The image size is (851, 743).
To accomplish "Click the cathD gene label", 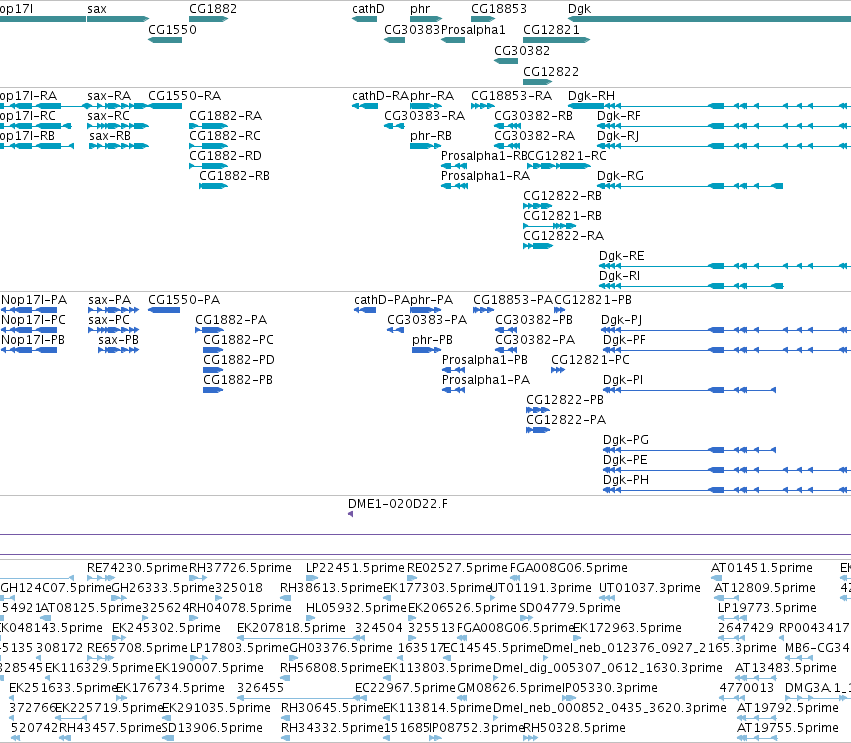I will [x=368, y=9].
